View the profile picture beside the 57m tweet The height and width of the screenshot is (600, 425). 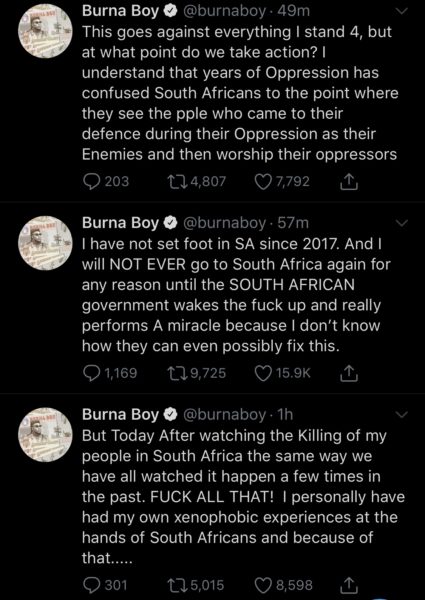pyautogui.click(x=45, y=243)
